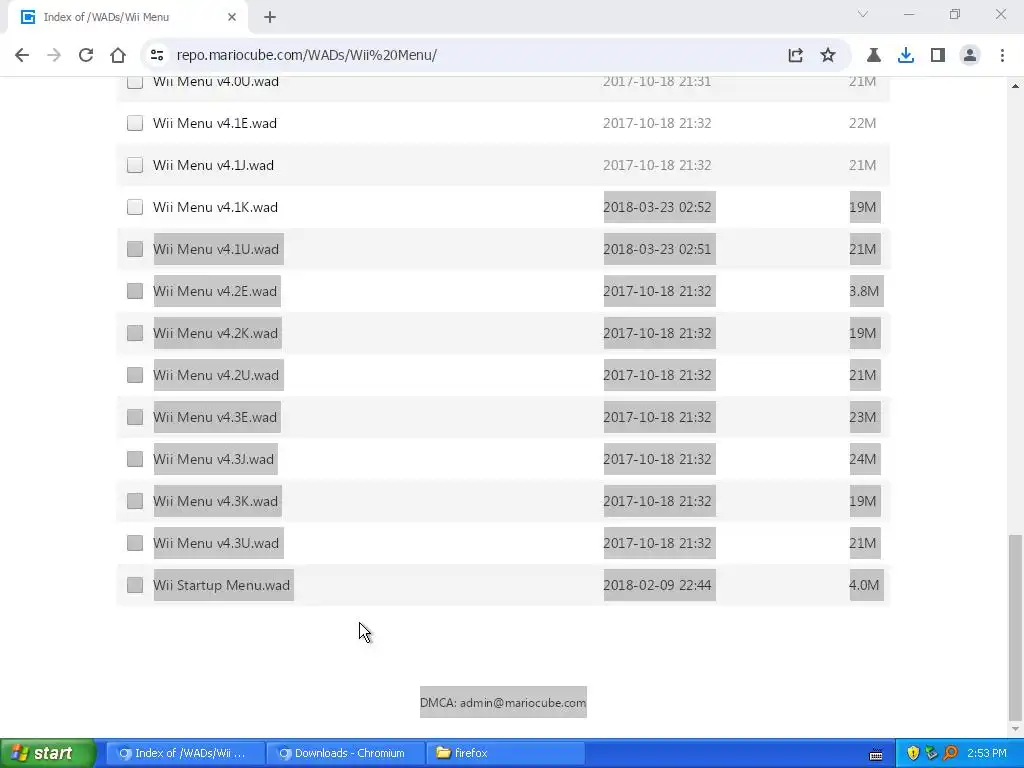Image resolution: width=1024 pixels, height=768 pixels.
Task: Click the forward navigation arrow
Action: [x=54, y=55]
